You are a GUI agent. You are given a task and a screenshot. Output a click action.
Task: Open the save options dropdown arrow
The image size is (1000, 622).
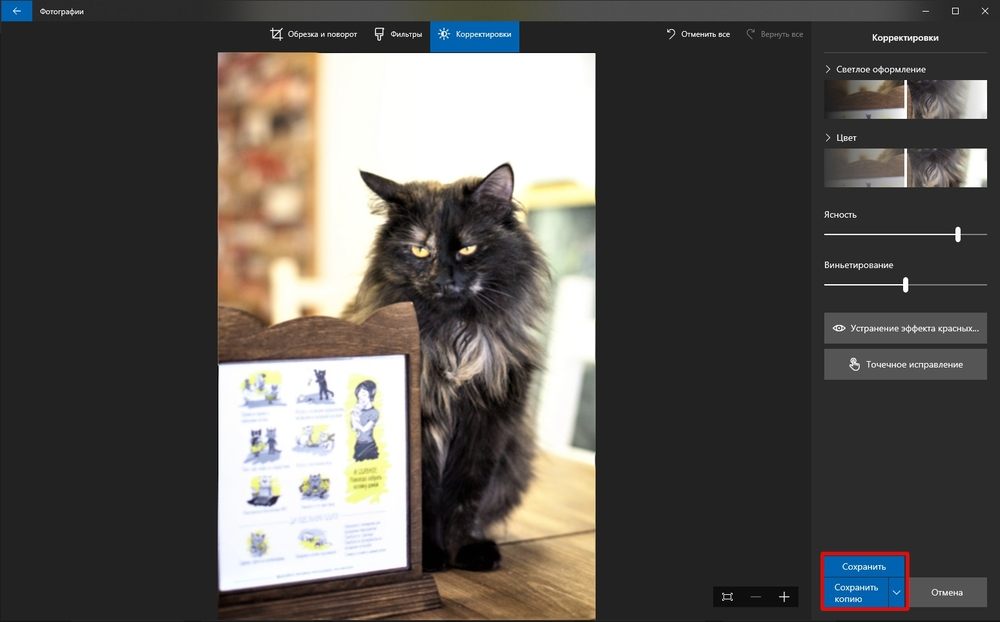pos(896,593)
